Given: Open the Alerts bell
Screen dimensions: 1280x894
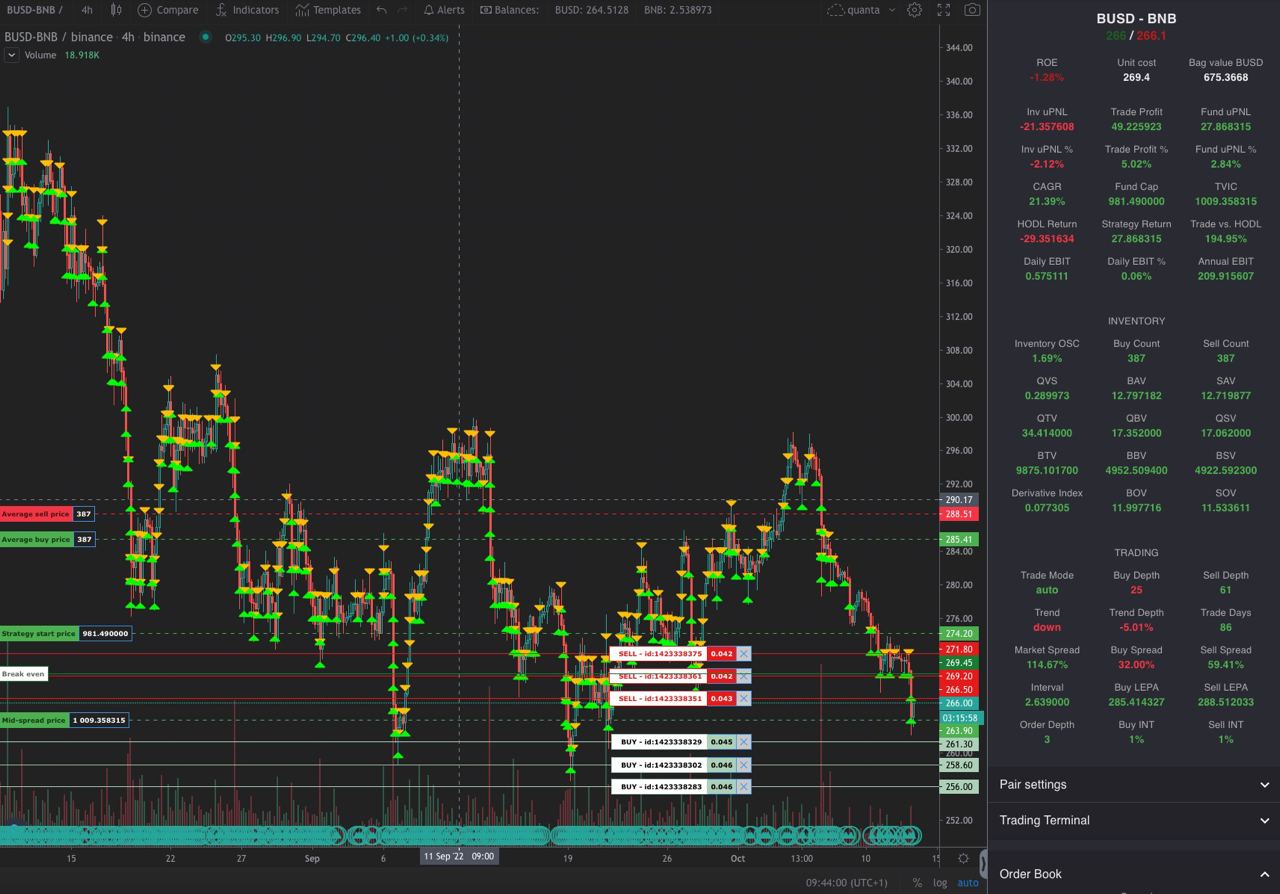Looking at the screenshot, I should [x=444, y=10].
